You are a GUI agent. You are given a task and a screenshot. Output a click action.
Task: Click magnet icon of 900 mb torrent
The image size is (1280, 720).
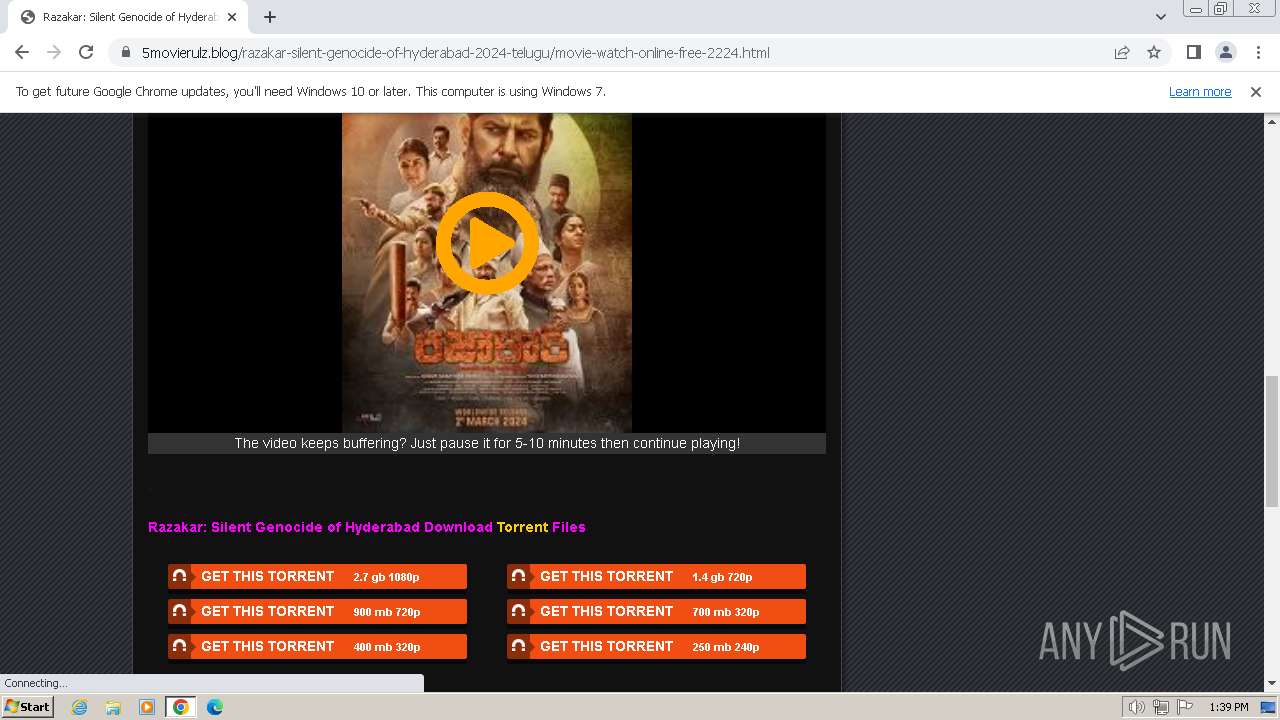tap(179, 611)
